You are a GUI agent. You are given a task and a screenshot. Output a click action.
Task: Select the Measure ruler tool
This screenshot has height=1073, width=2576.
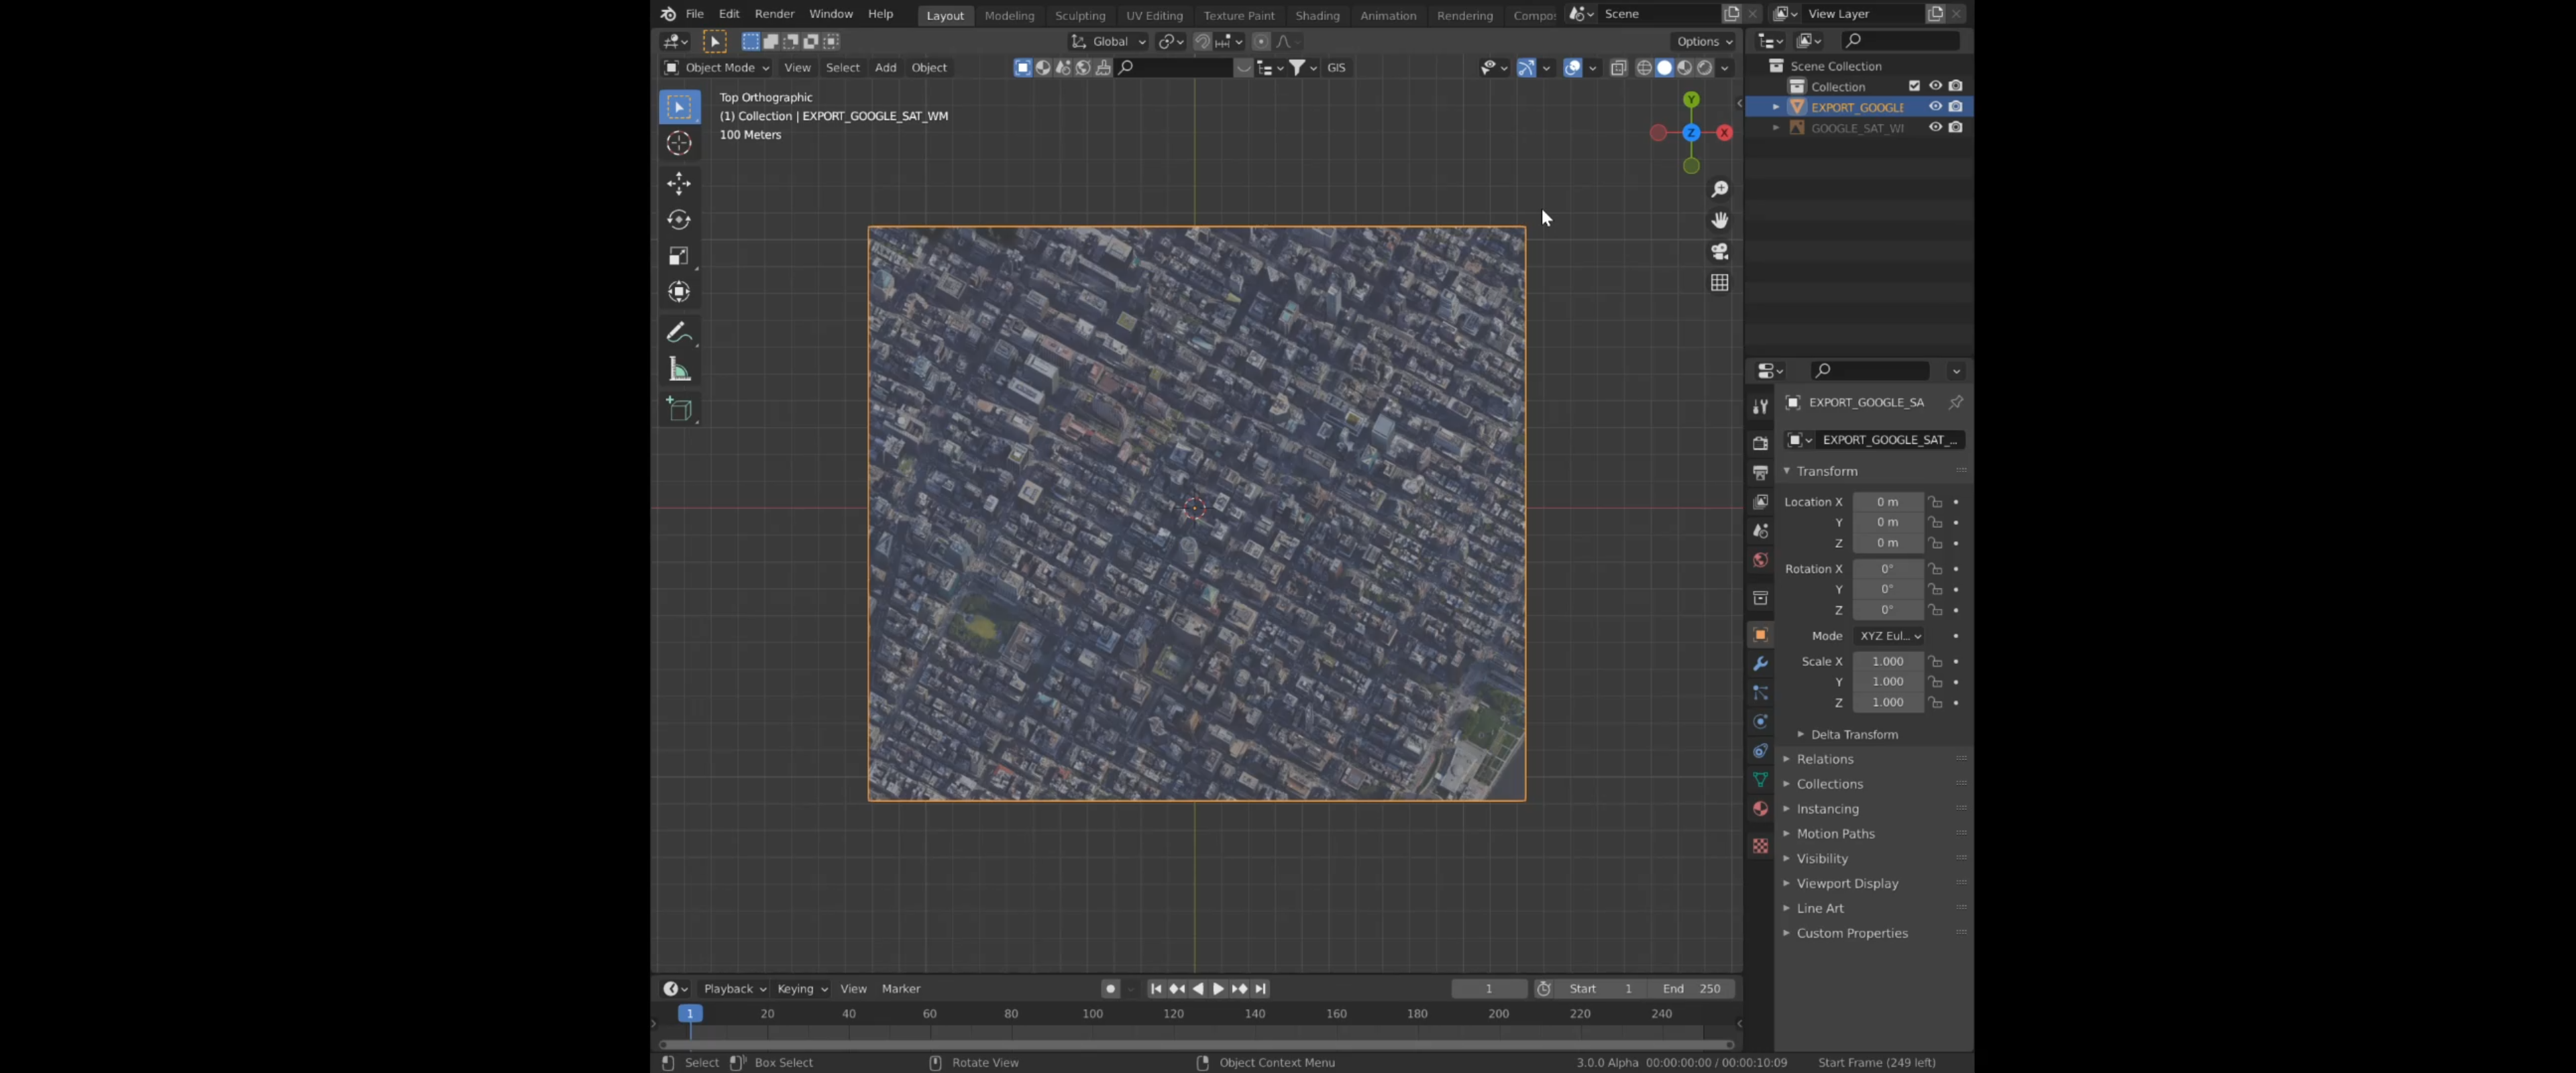[x=679, y=370]
